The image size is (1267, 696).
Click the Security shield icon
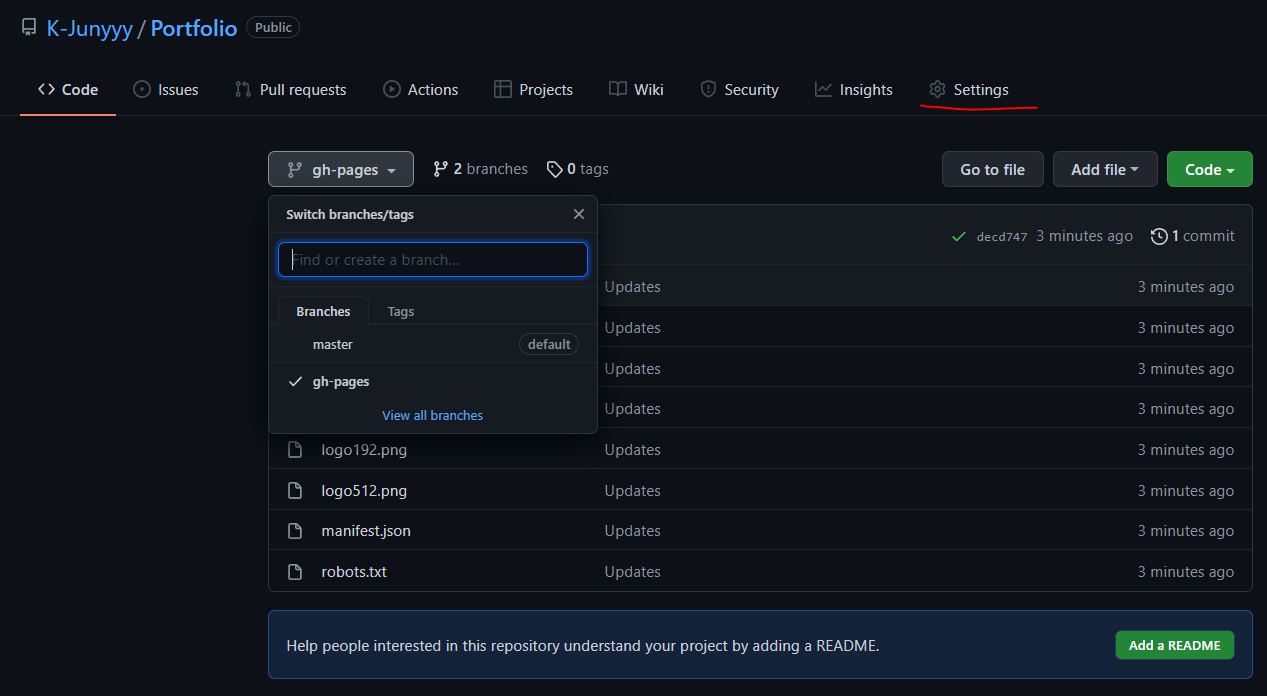(708, 90)
